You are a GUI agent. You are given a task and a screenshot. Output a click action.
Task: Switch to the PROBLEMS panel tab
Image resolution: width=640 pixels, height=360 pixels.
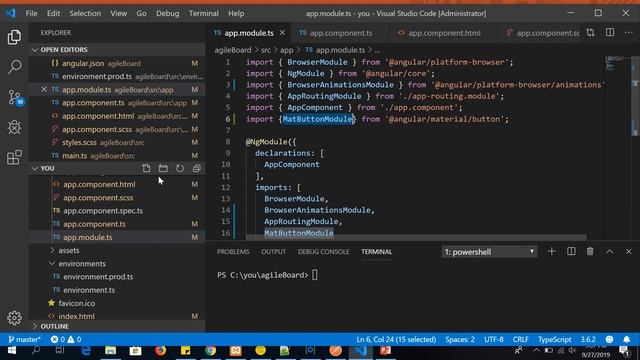tap(233, 251)
